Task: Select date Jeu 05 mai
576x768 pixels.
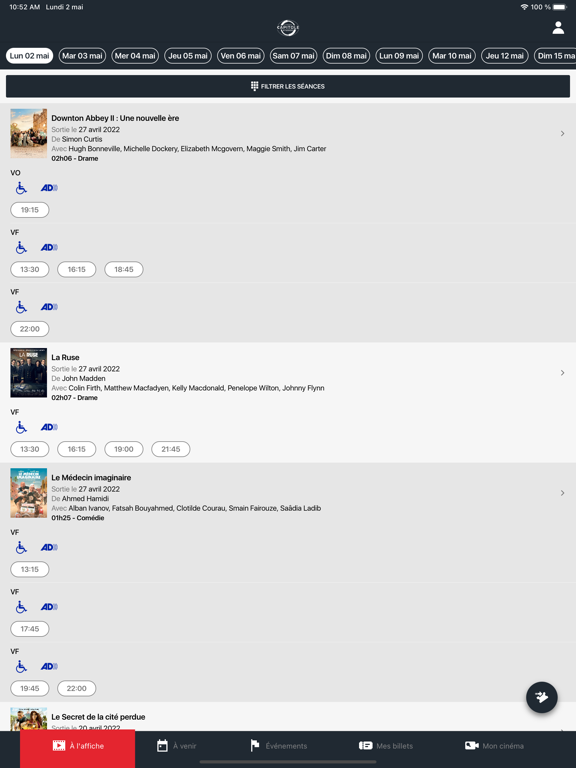Action: 188,56
